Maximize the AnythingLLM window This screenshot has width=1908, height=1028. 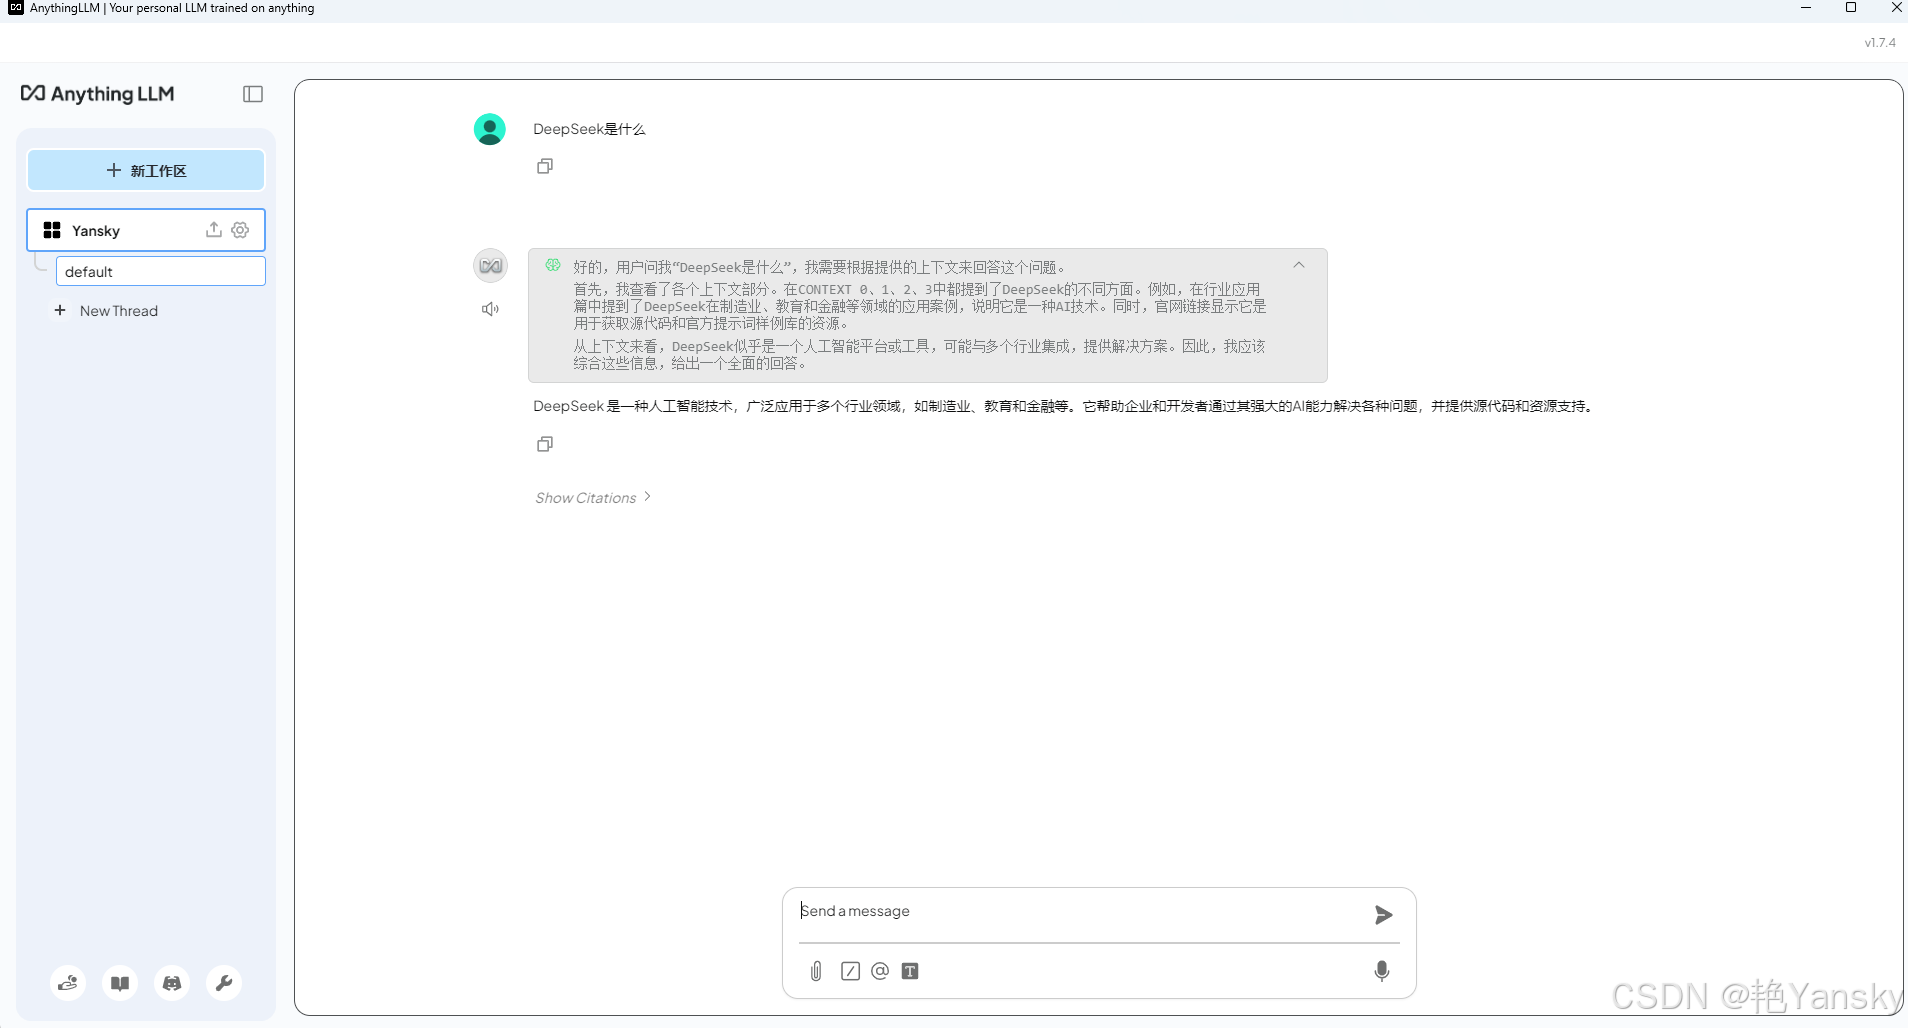[1851, 8]
